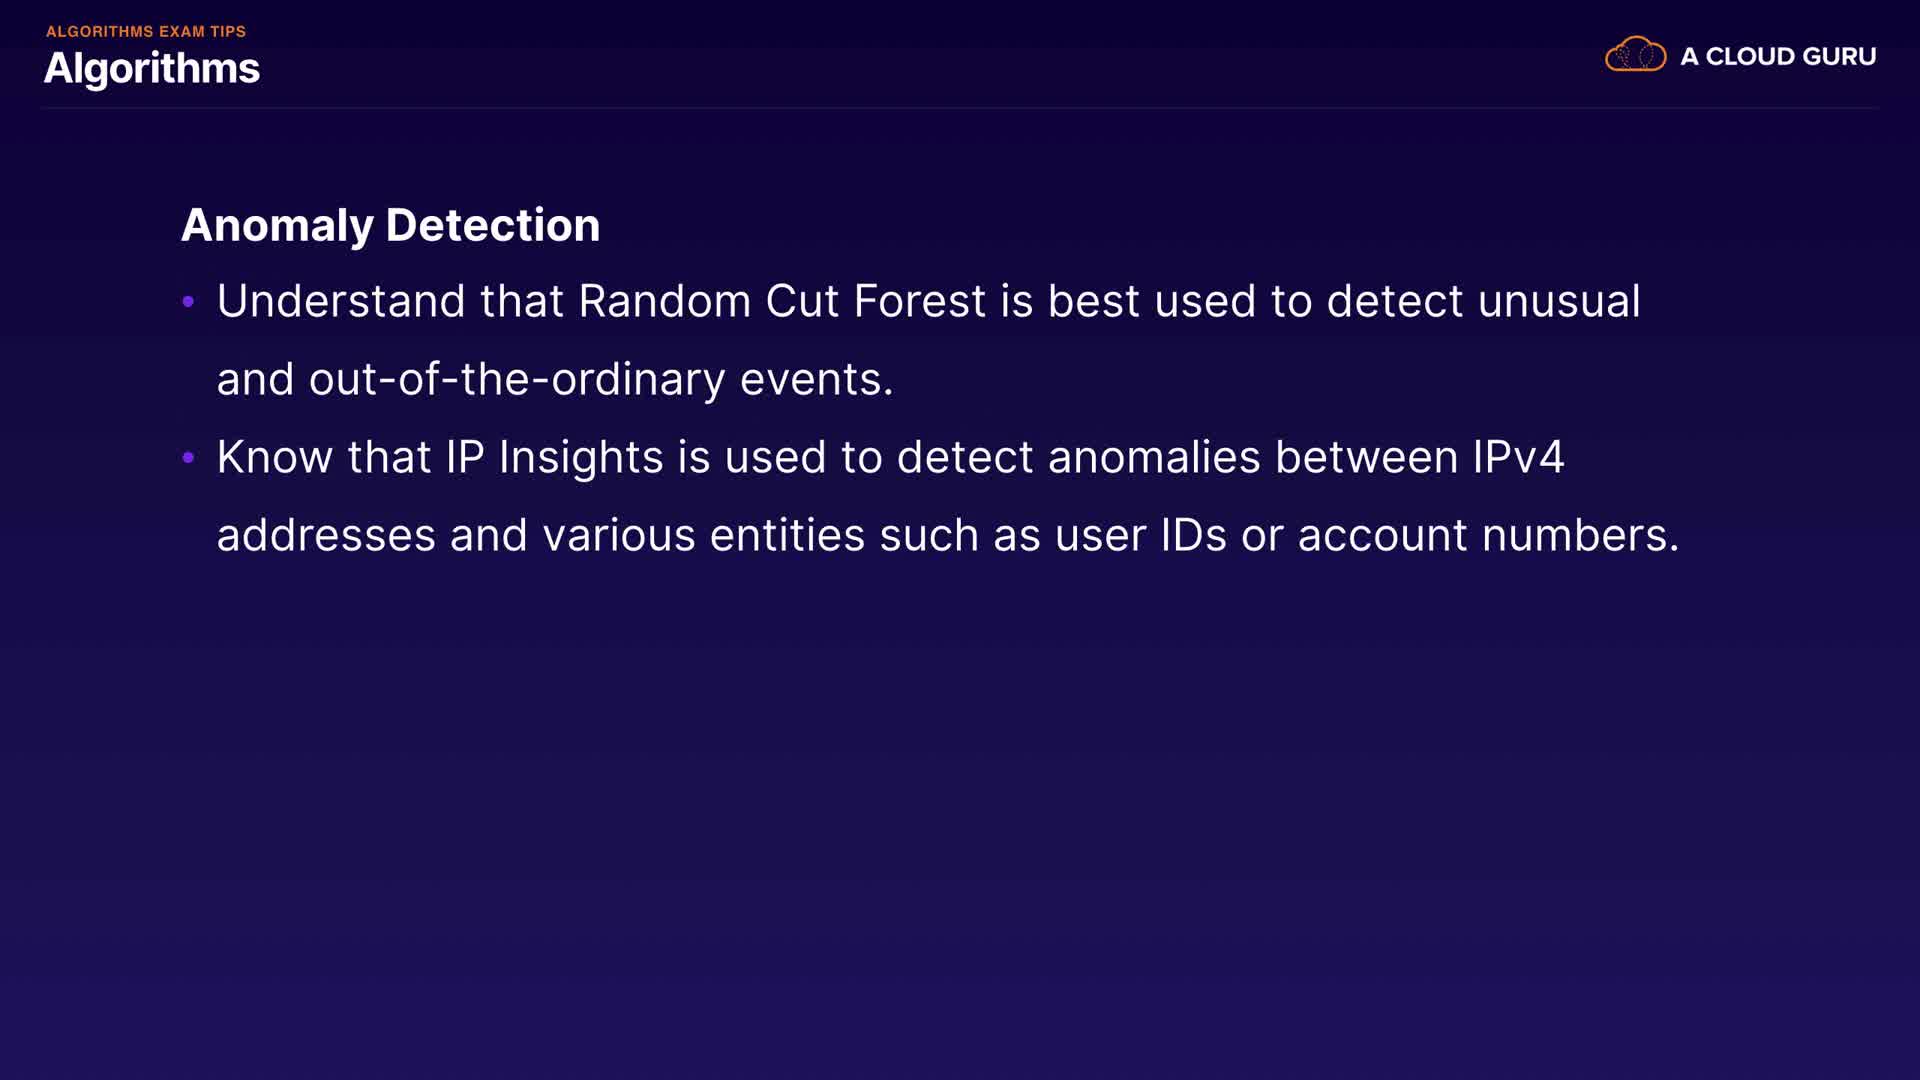Click the word Understand
This screenshot has width=1920, height=1080.
click(341, 301)
